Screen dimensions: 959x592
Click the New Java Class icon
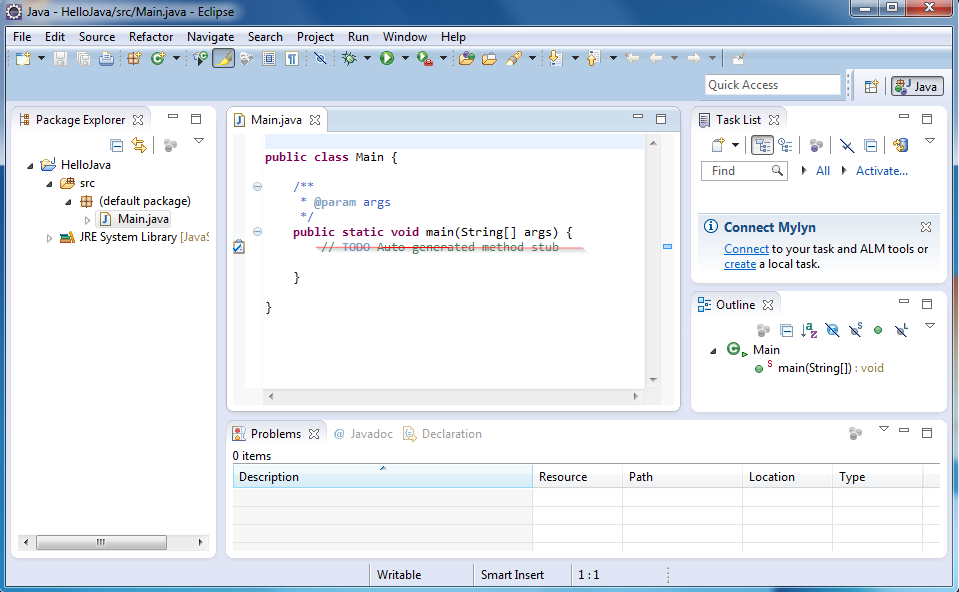[158, 59]
